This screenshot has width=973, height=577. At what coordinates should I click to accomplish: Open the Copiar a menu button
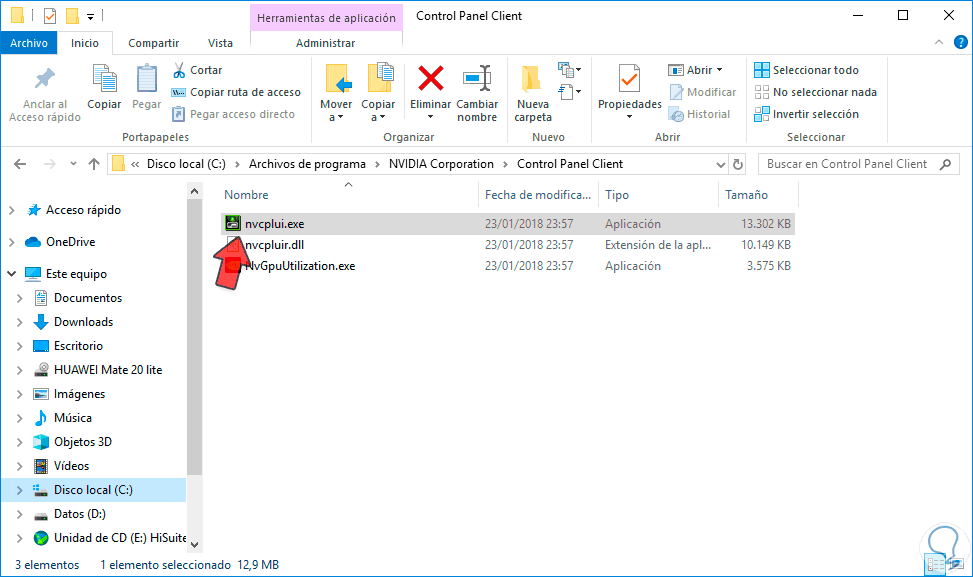[x=378, y=93]
